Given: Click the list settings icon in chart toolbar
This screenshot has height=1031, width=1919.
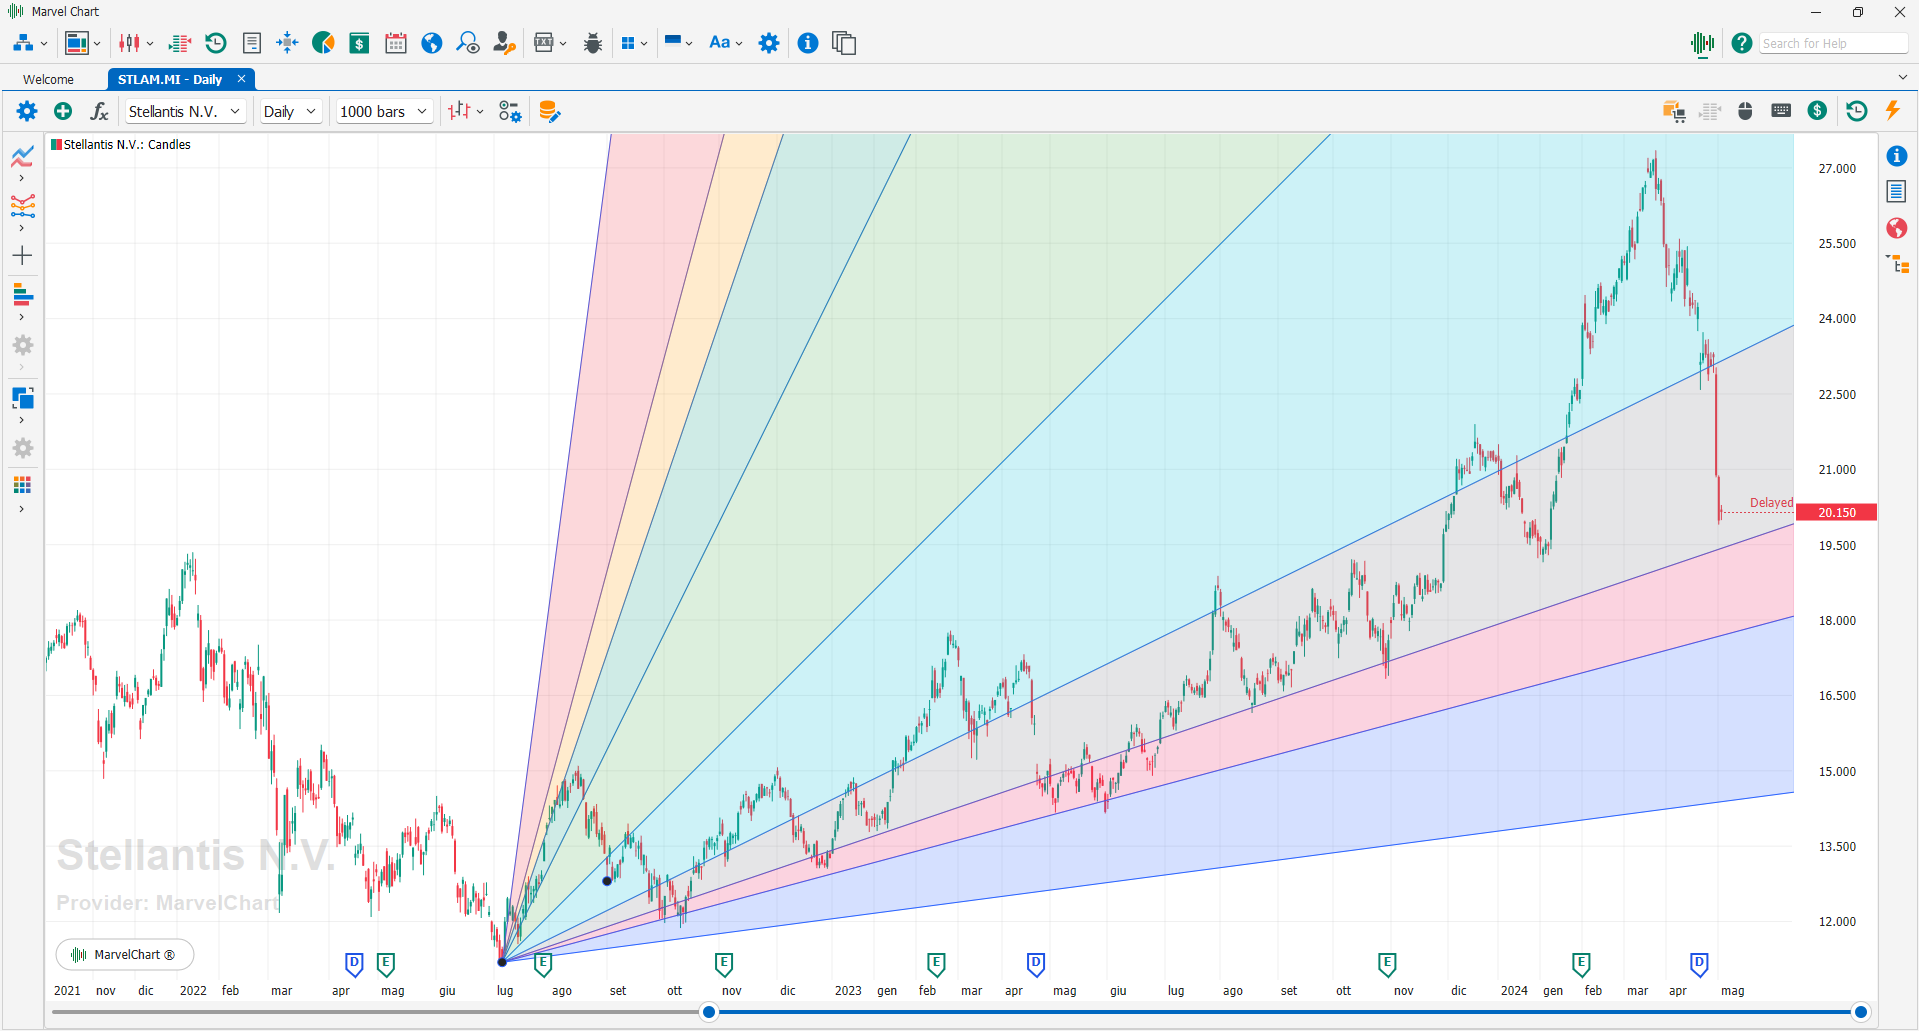Looking at the screenshot, I should [510, 111].
